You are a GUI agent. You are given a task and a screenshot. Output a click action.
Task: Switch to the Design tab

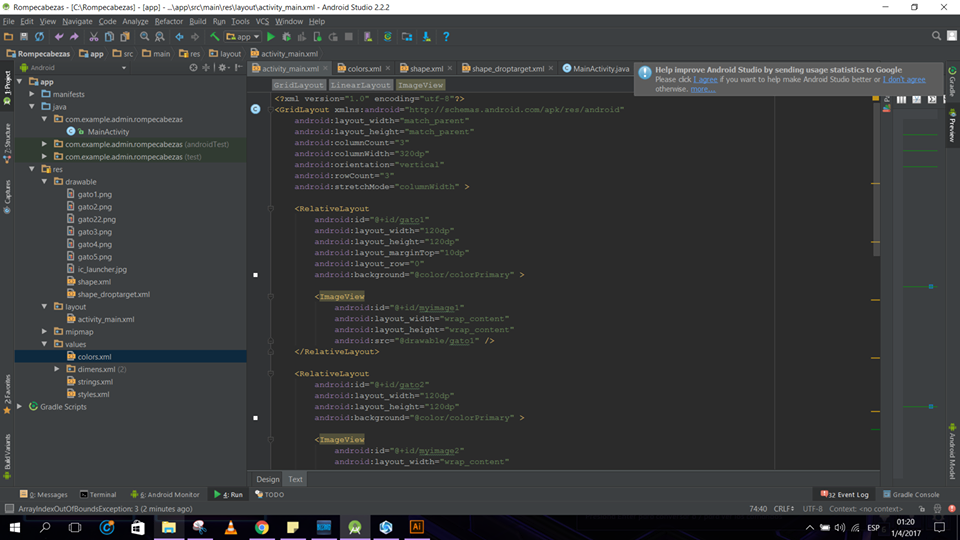click(268, 479)
